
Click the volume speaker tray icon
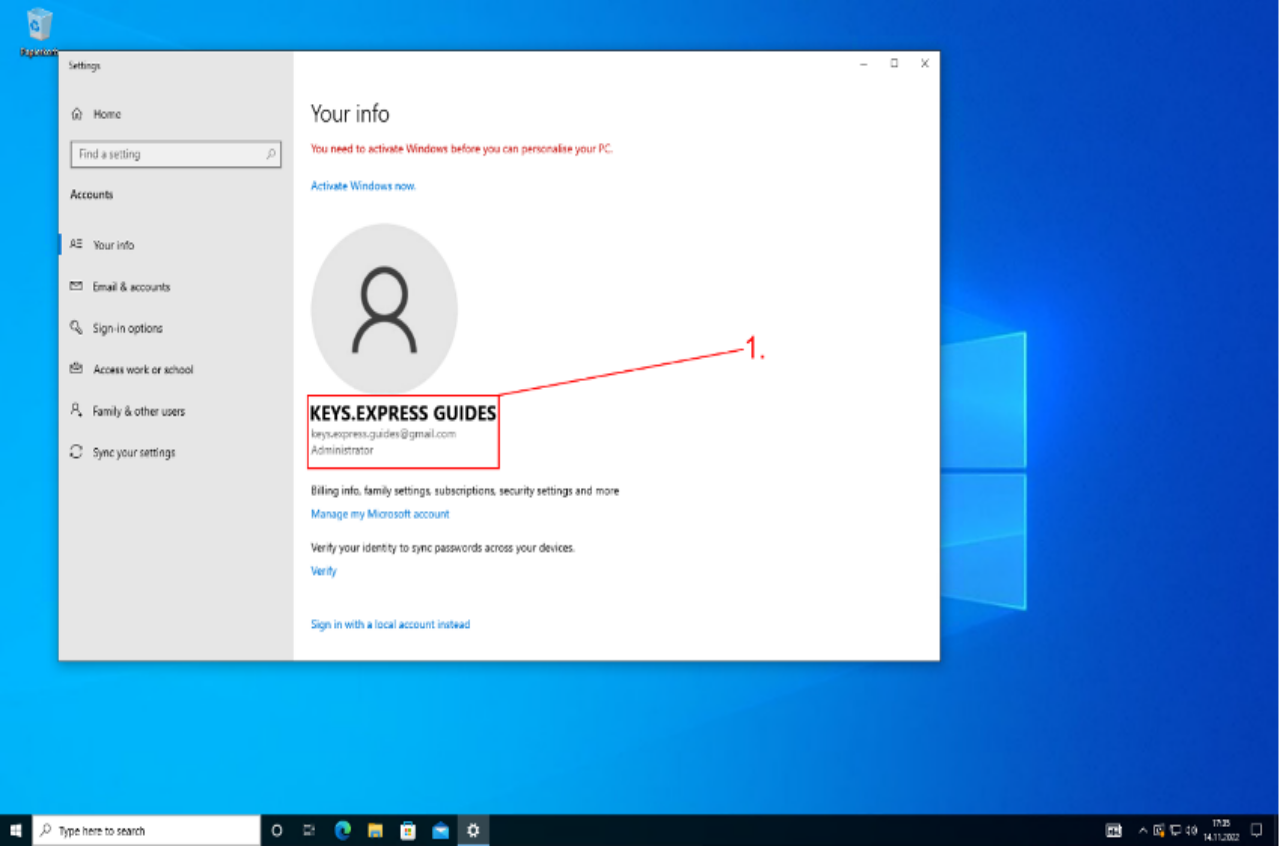point(1192,830)
